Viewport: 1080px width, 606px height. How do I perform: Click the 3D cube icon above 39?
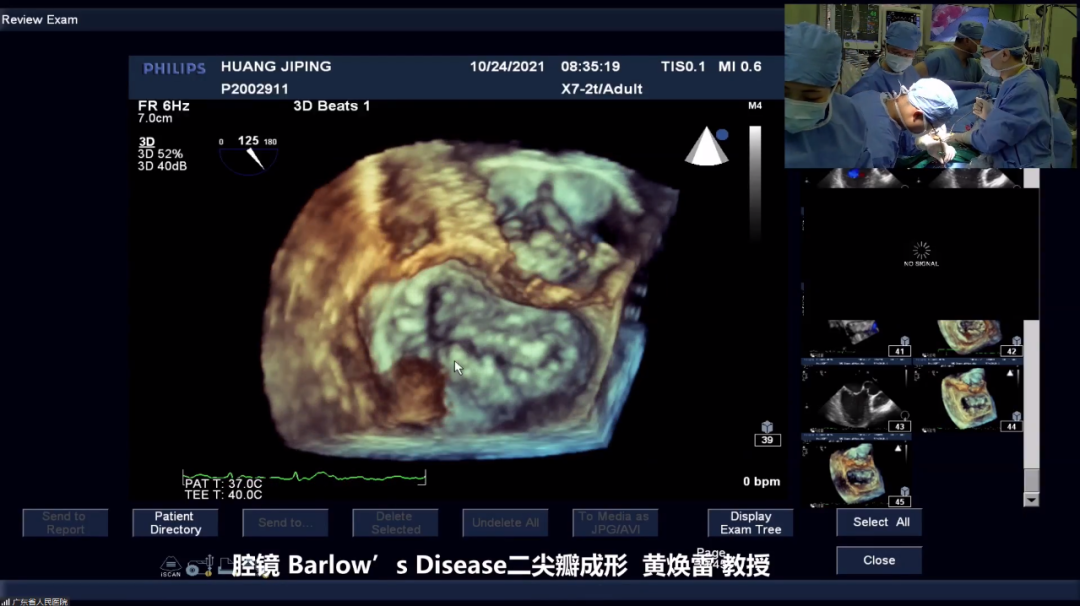click(x=767, y=427)
